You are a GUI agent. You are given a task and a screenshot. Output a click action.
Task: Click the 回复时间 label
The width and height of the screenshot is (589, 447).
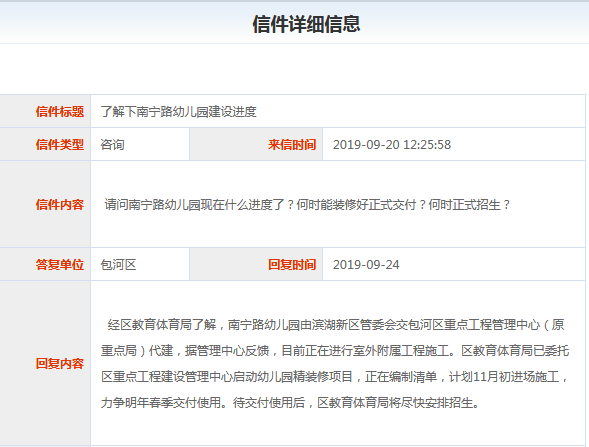tap(292, 264)
